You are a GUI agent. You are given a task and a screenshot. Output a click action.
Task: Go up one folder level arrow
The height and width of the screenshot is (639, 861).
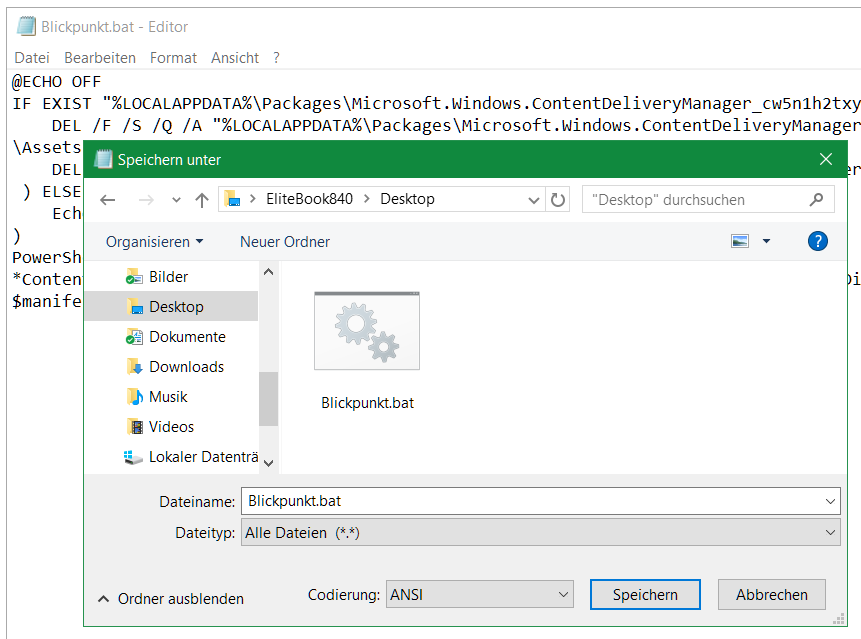[202, 200]
